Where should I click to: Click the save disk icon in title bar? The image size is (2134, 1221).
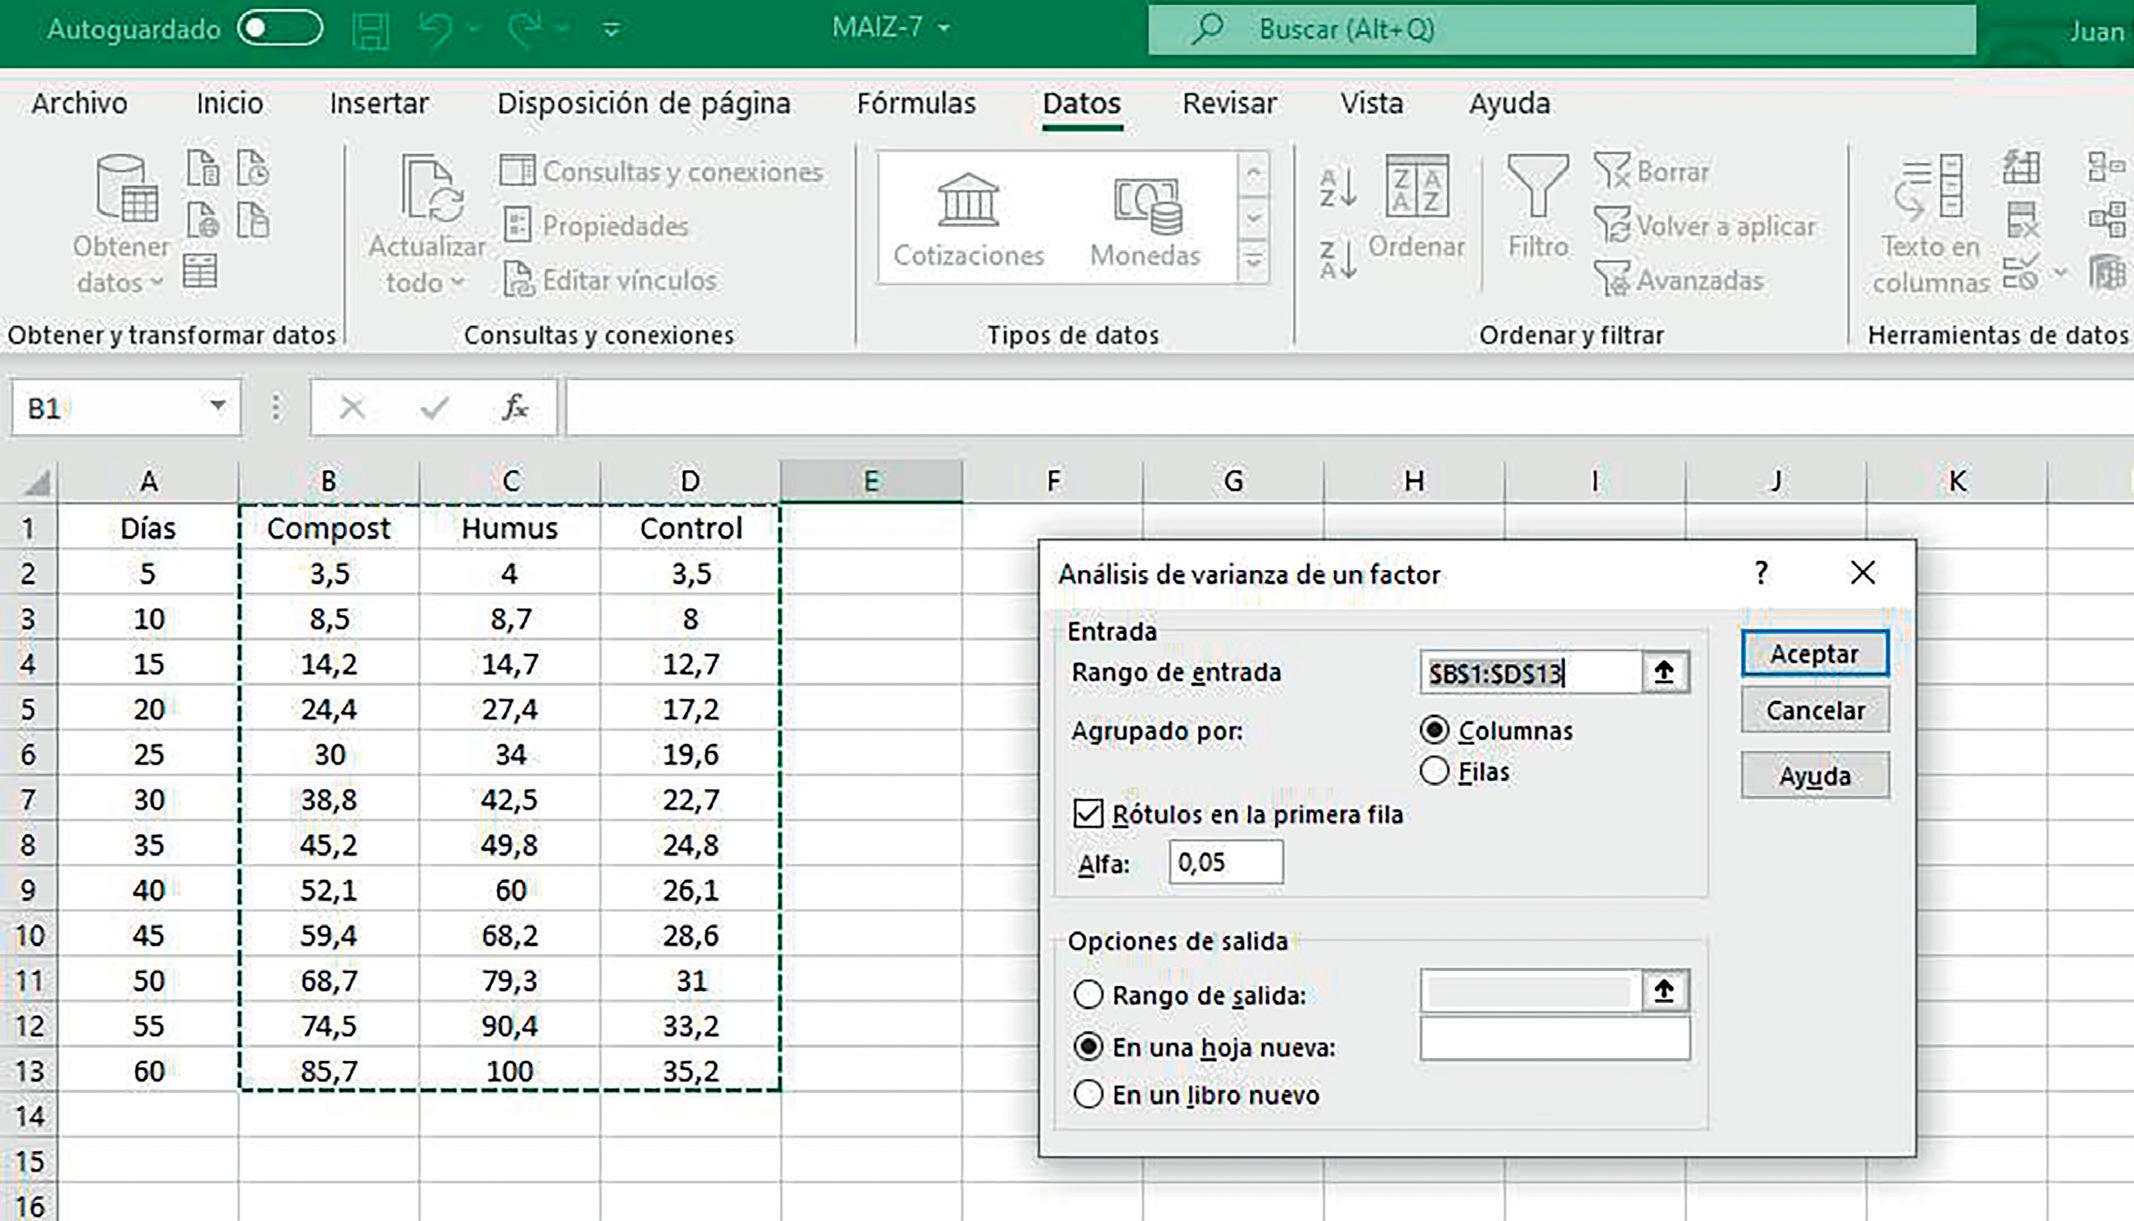point(370,30)
